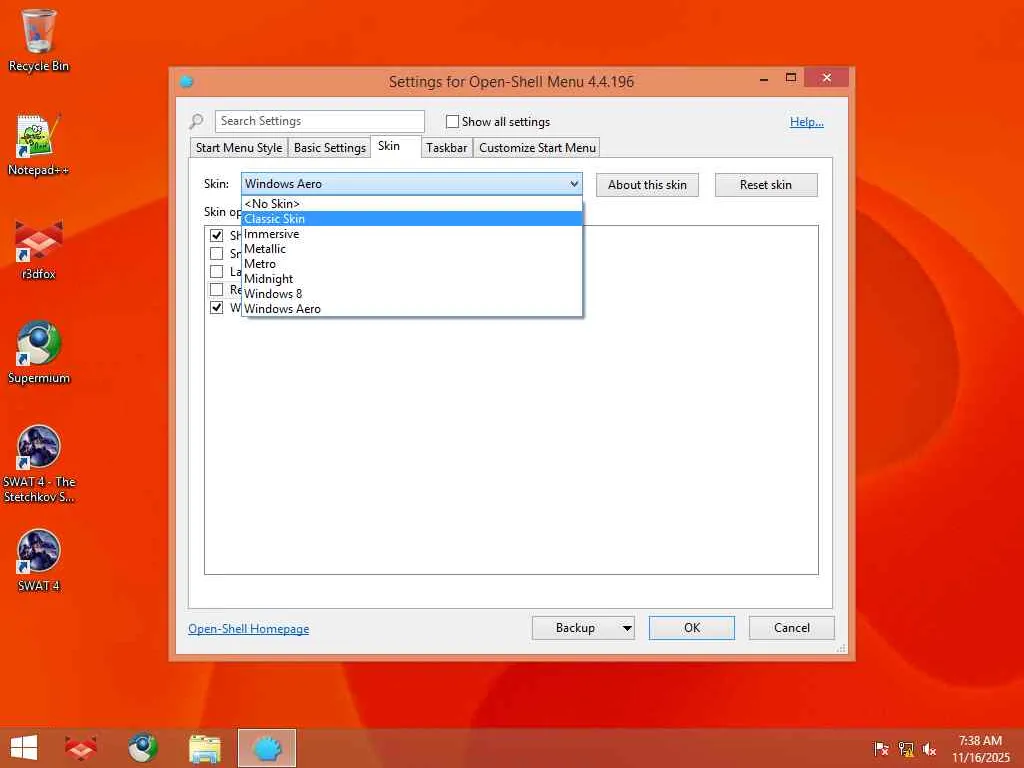Click the Reset skin button
Image resolution: width=1024 pixels, height=768 pixels.
tap(766, 185)
